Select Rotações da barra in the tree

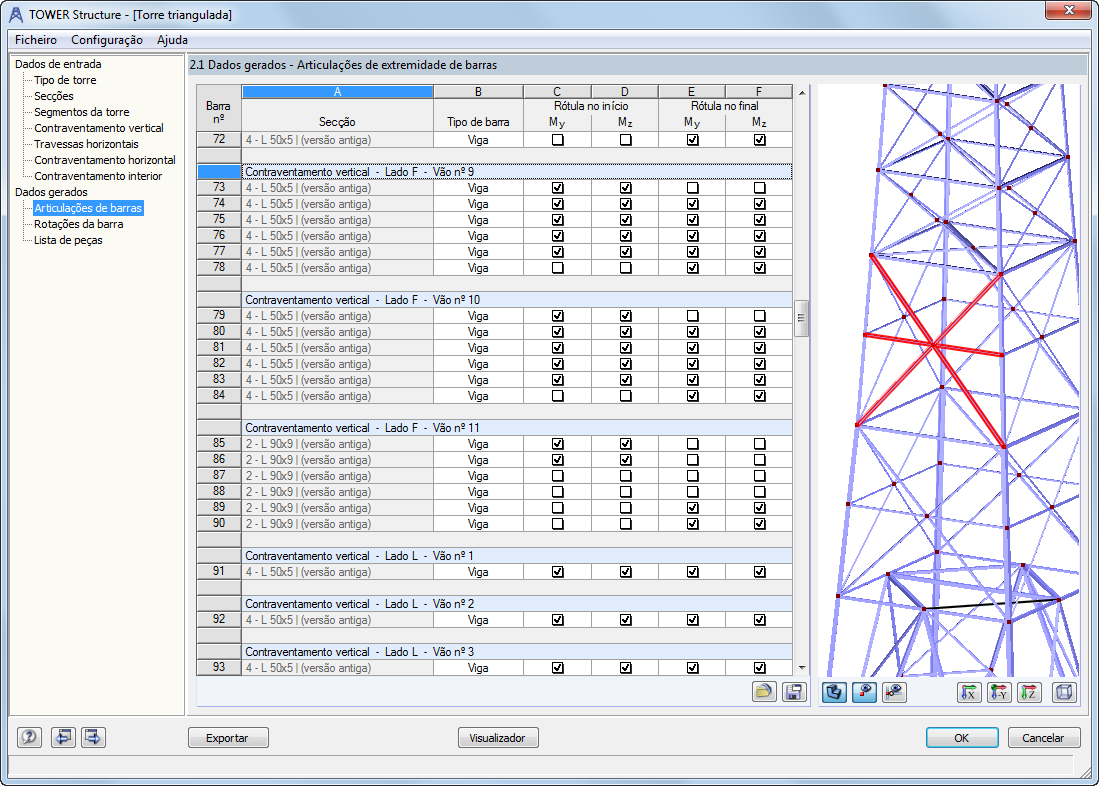pyautogui.click(x=78, y=224)
